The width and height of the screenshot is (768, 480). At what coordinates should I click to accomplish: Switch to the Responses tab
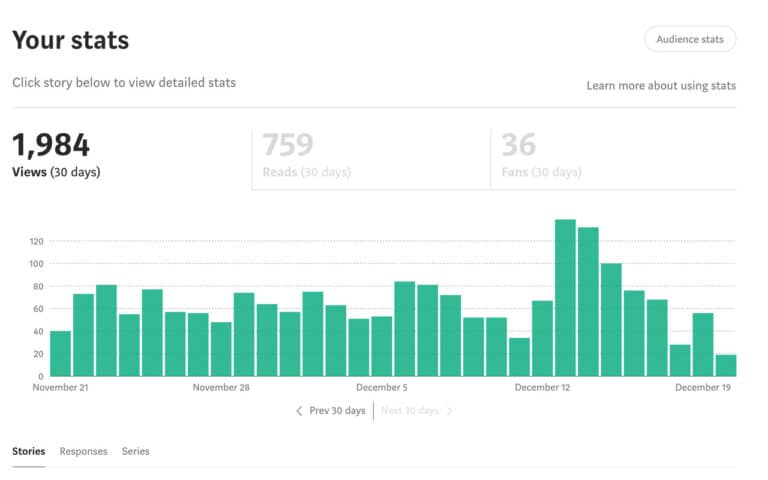pyautogui.click(x=83, y=451)
